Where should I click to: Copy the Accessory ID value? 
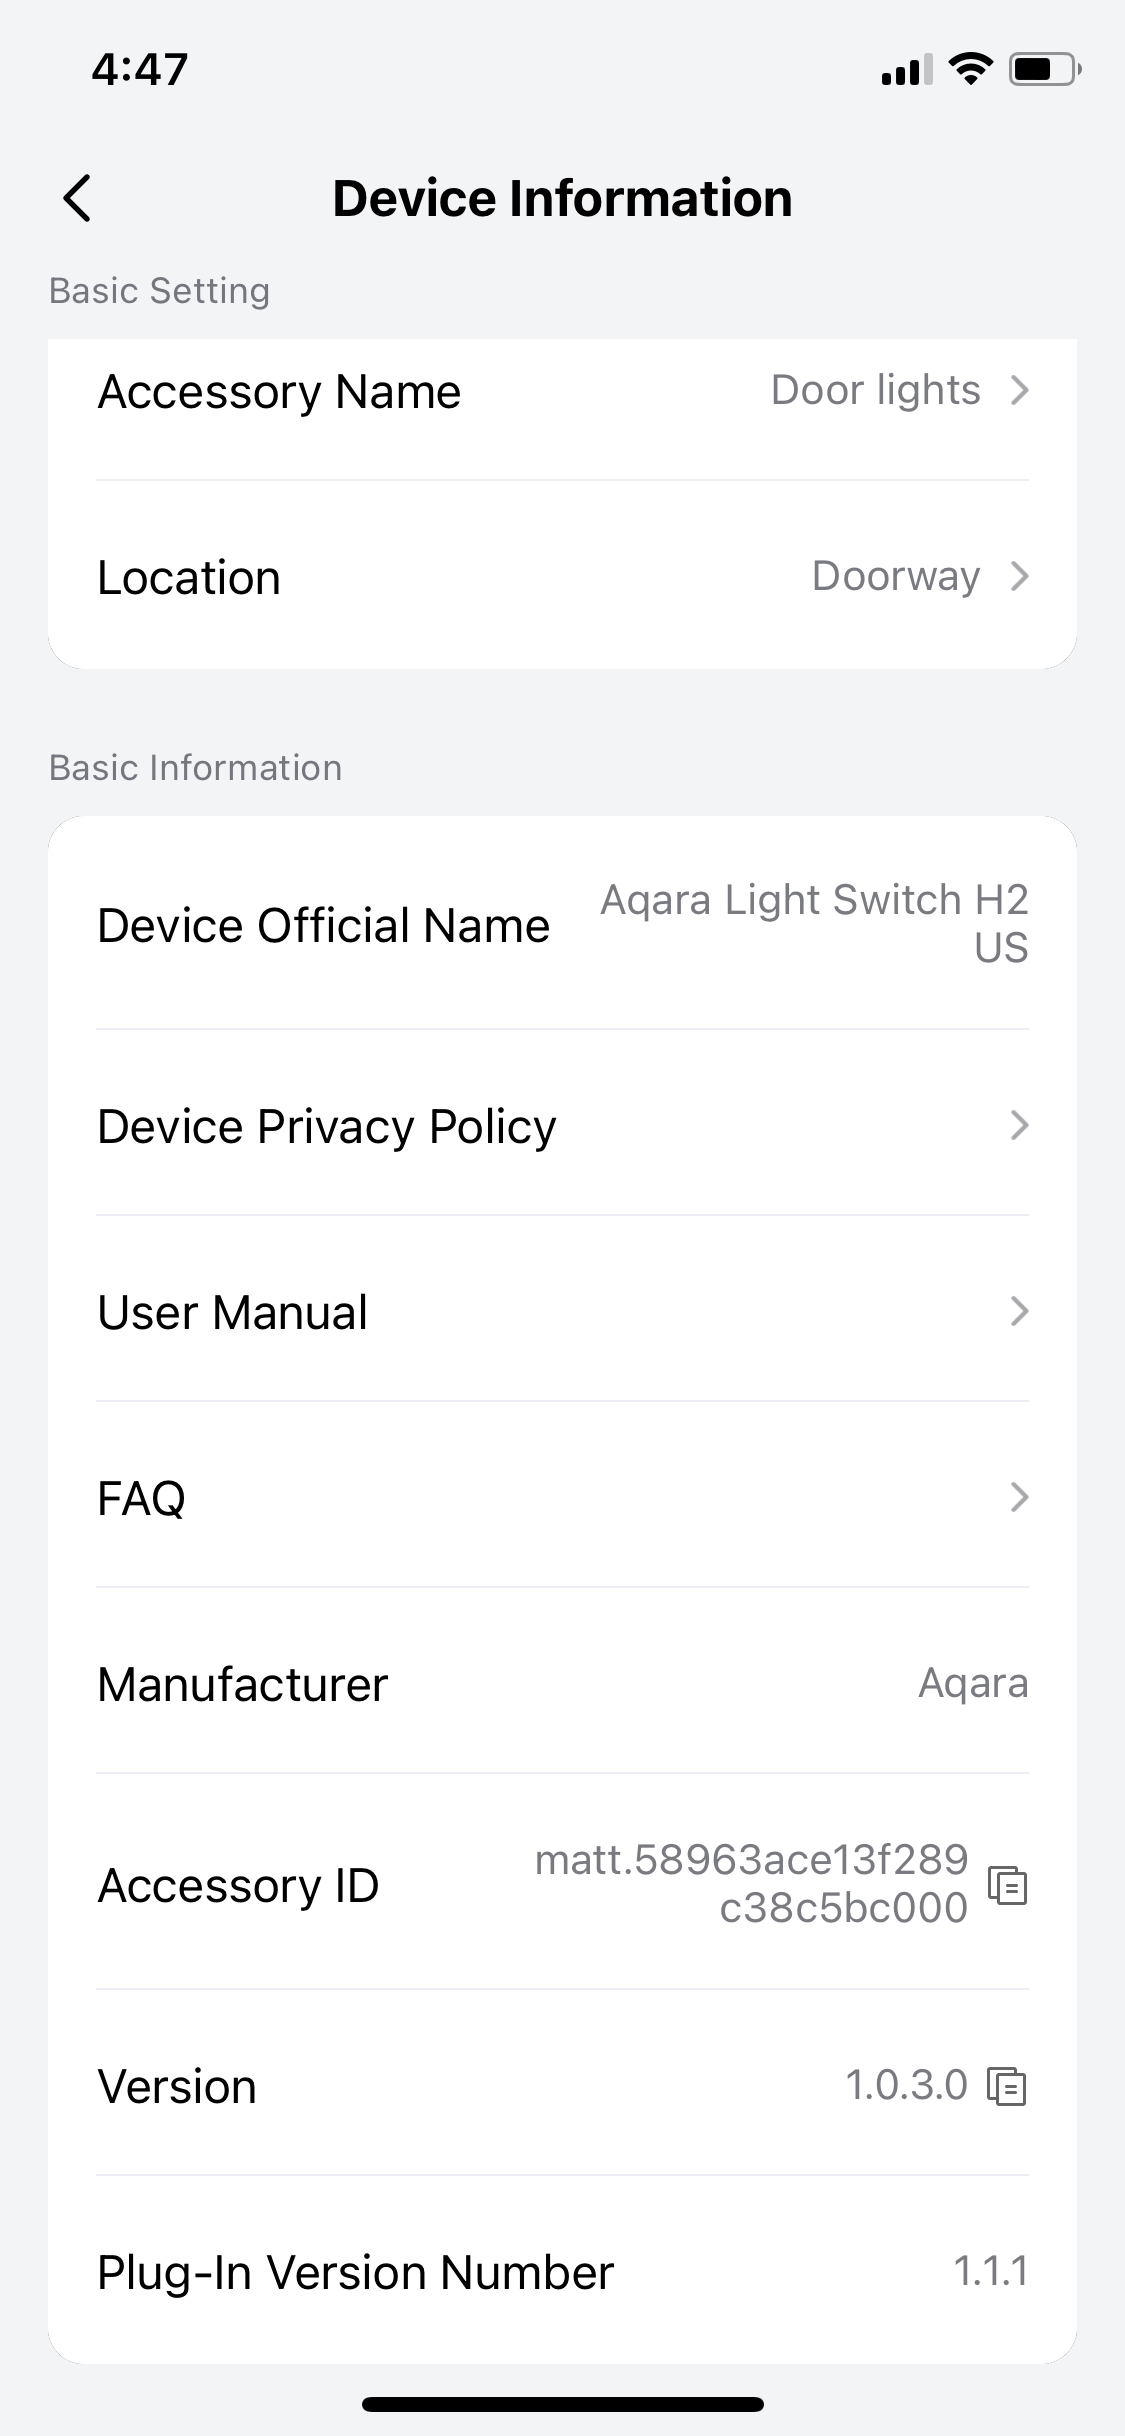[x=1007, y=1885]
